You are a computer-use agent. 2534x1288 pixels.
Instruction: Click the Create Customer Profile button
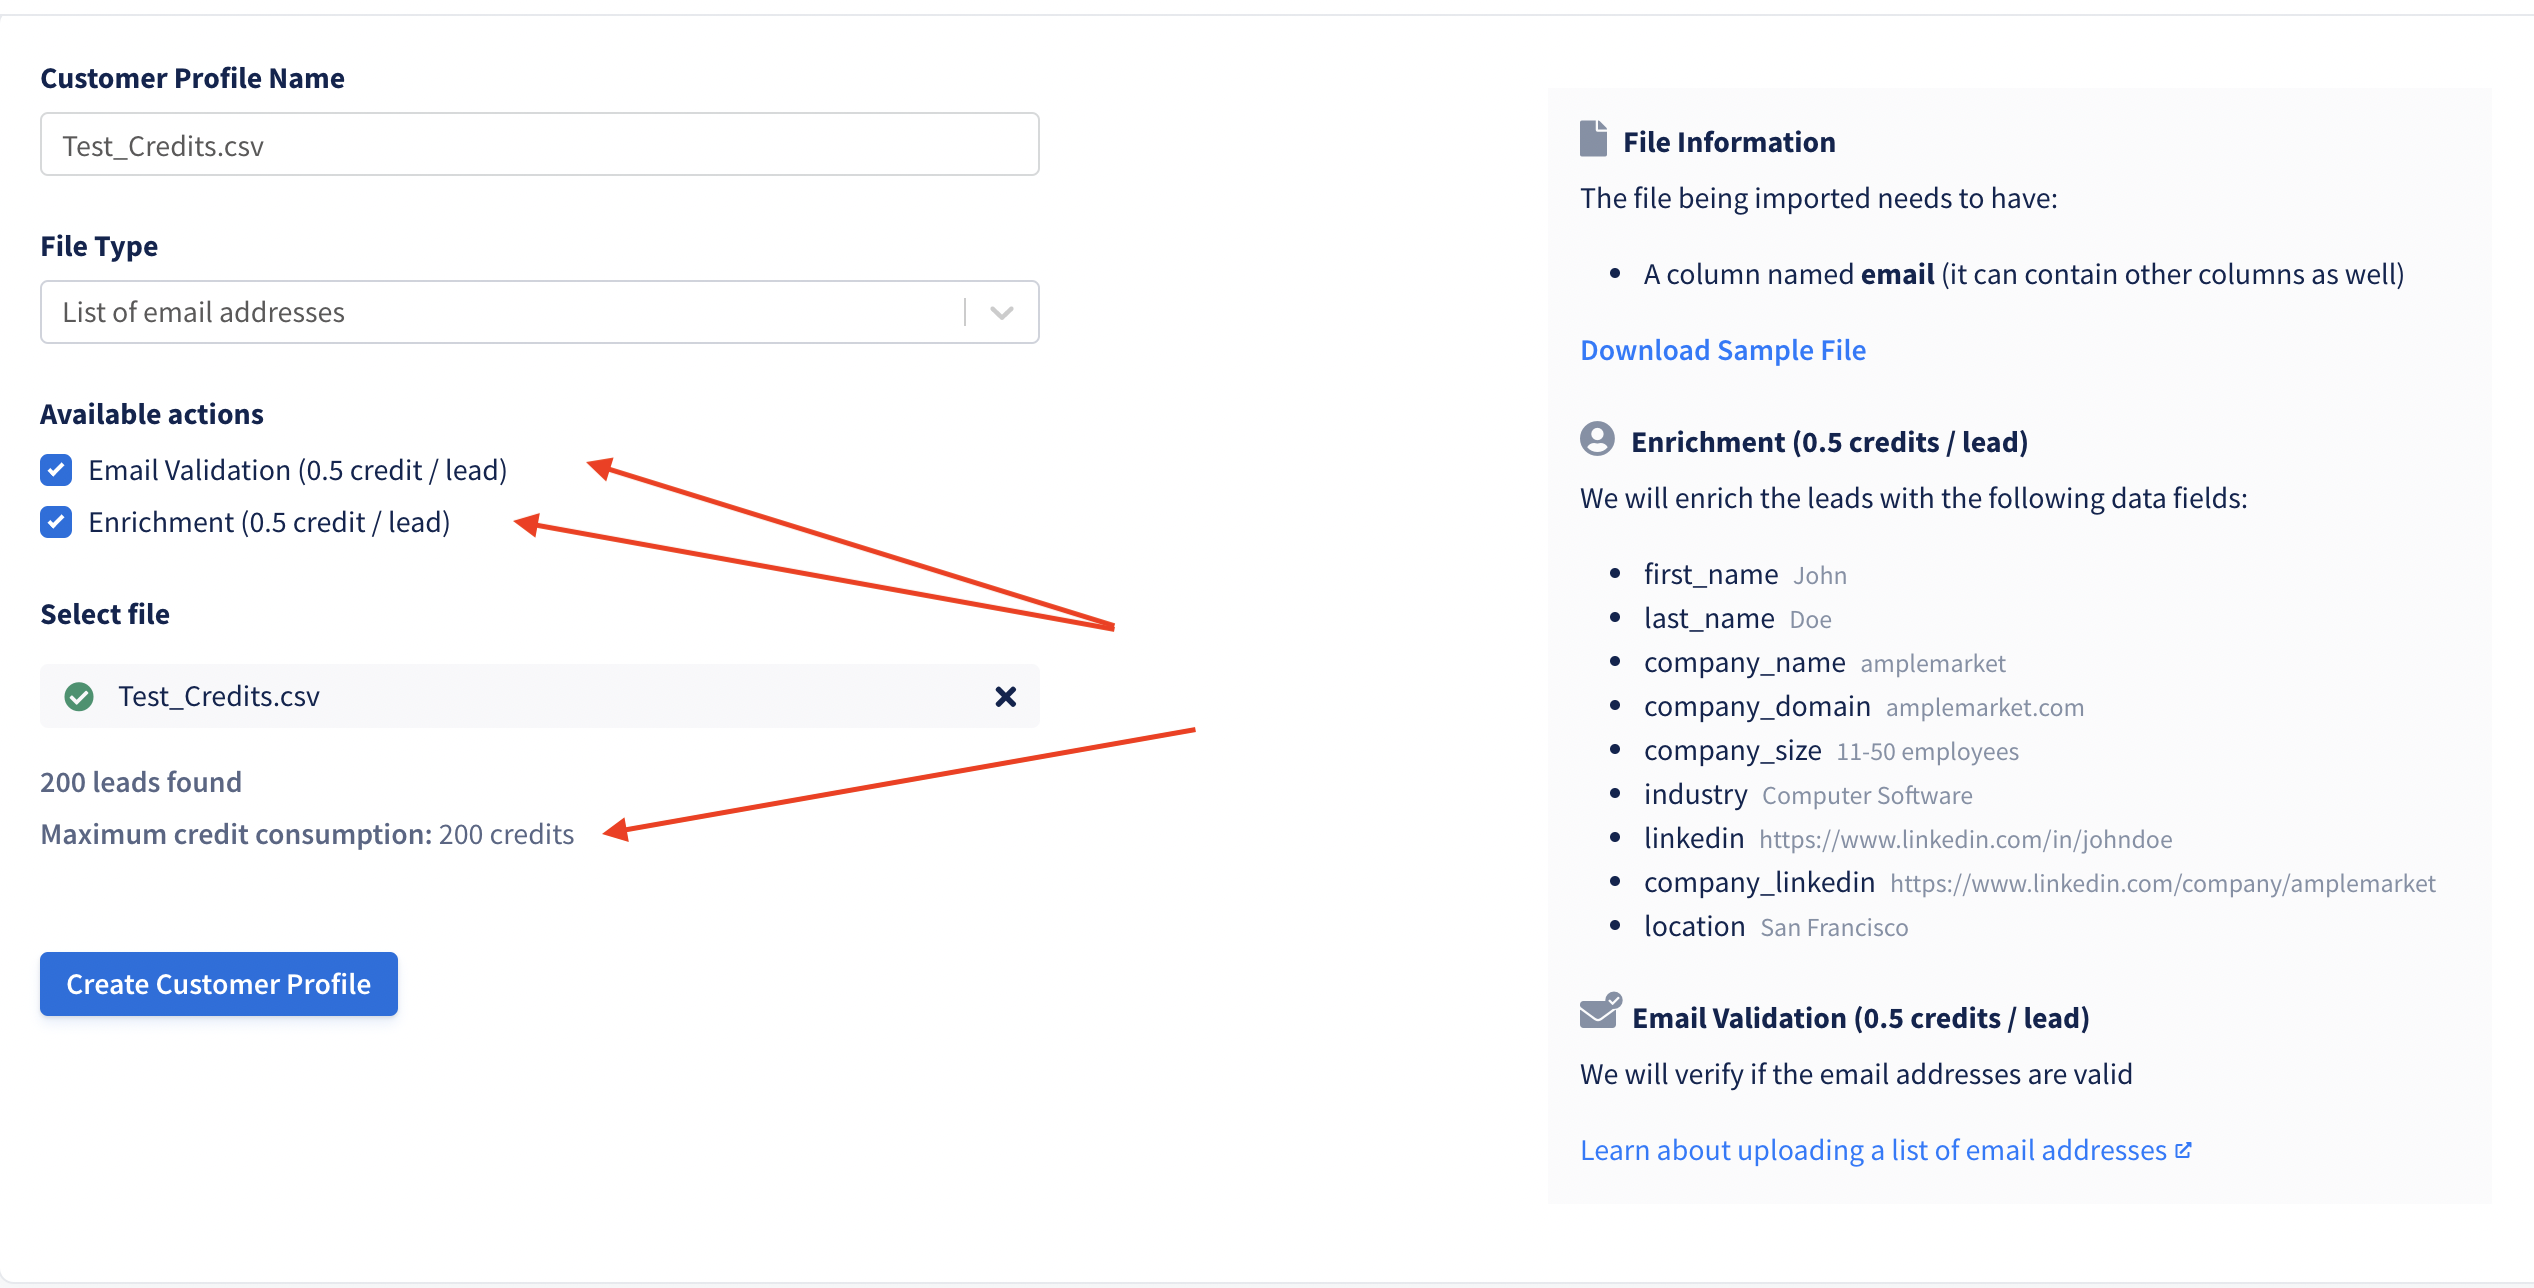[x=218, y=984]
